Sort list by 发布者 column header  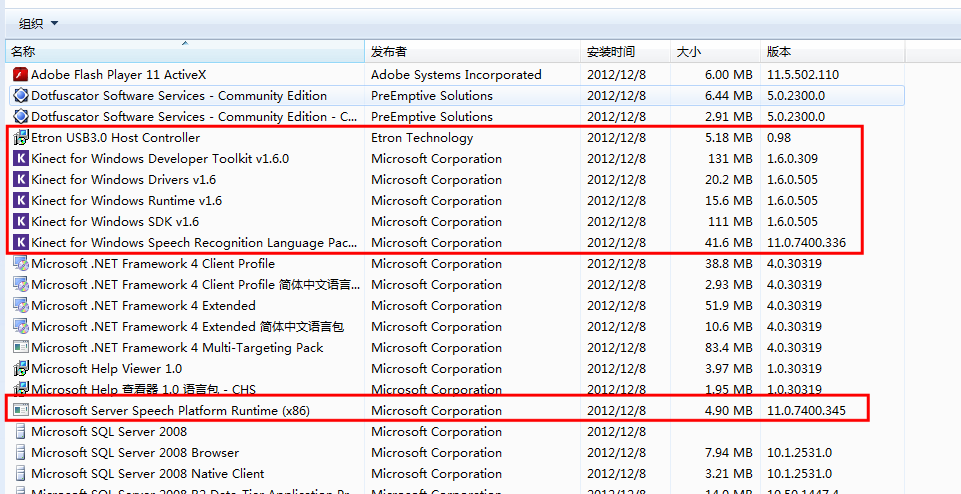pyautogui.click(x=473, y=51)
